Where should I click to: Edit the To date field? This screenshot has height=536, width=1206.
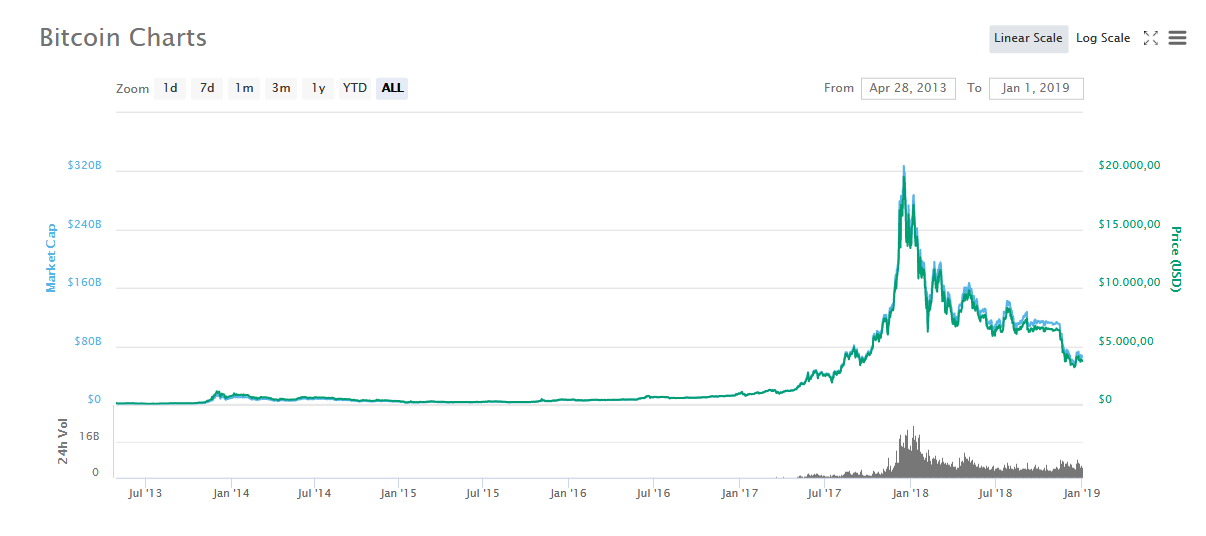1036,88
